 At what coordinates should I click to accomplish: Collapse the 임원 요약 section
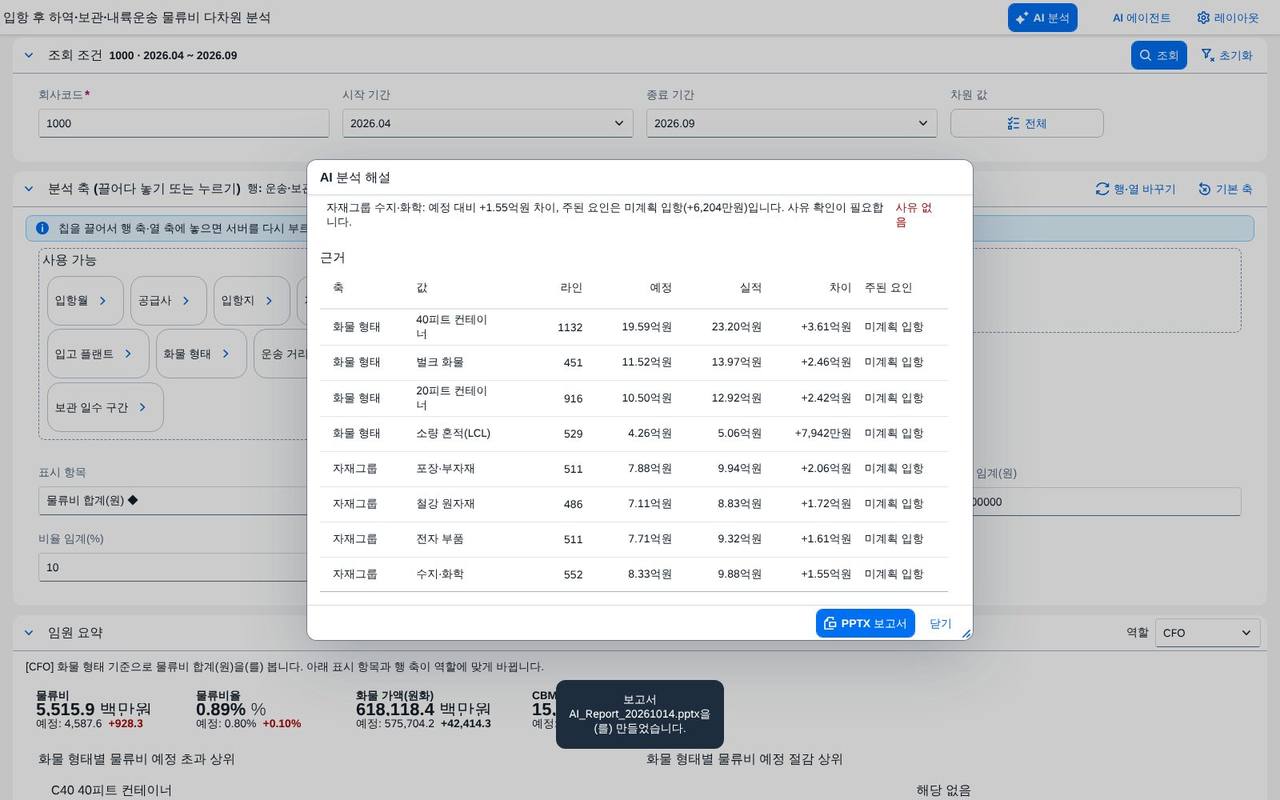click(x=28, y=632)
